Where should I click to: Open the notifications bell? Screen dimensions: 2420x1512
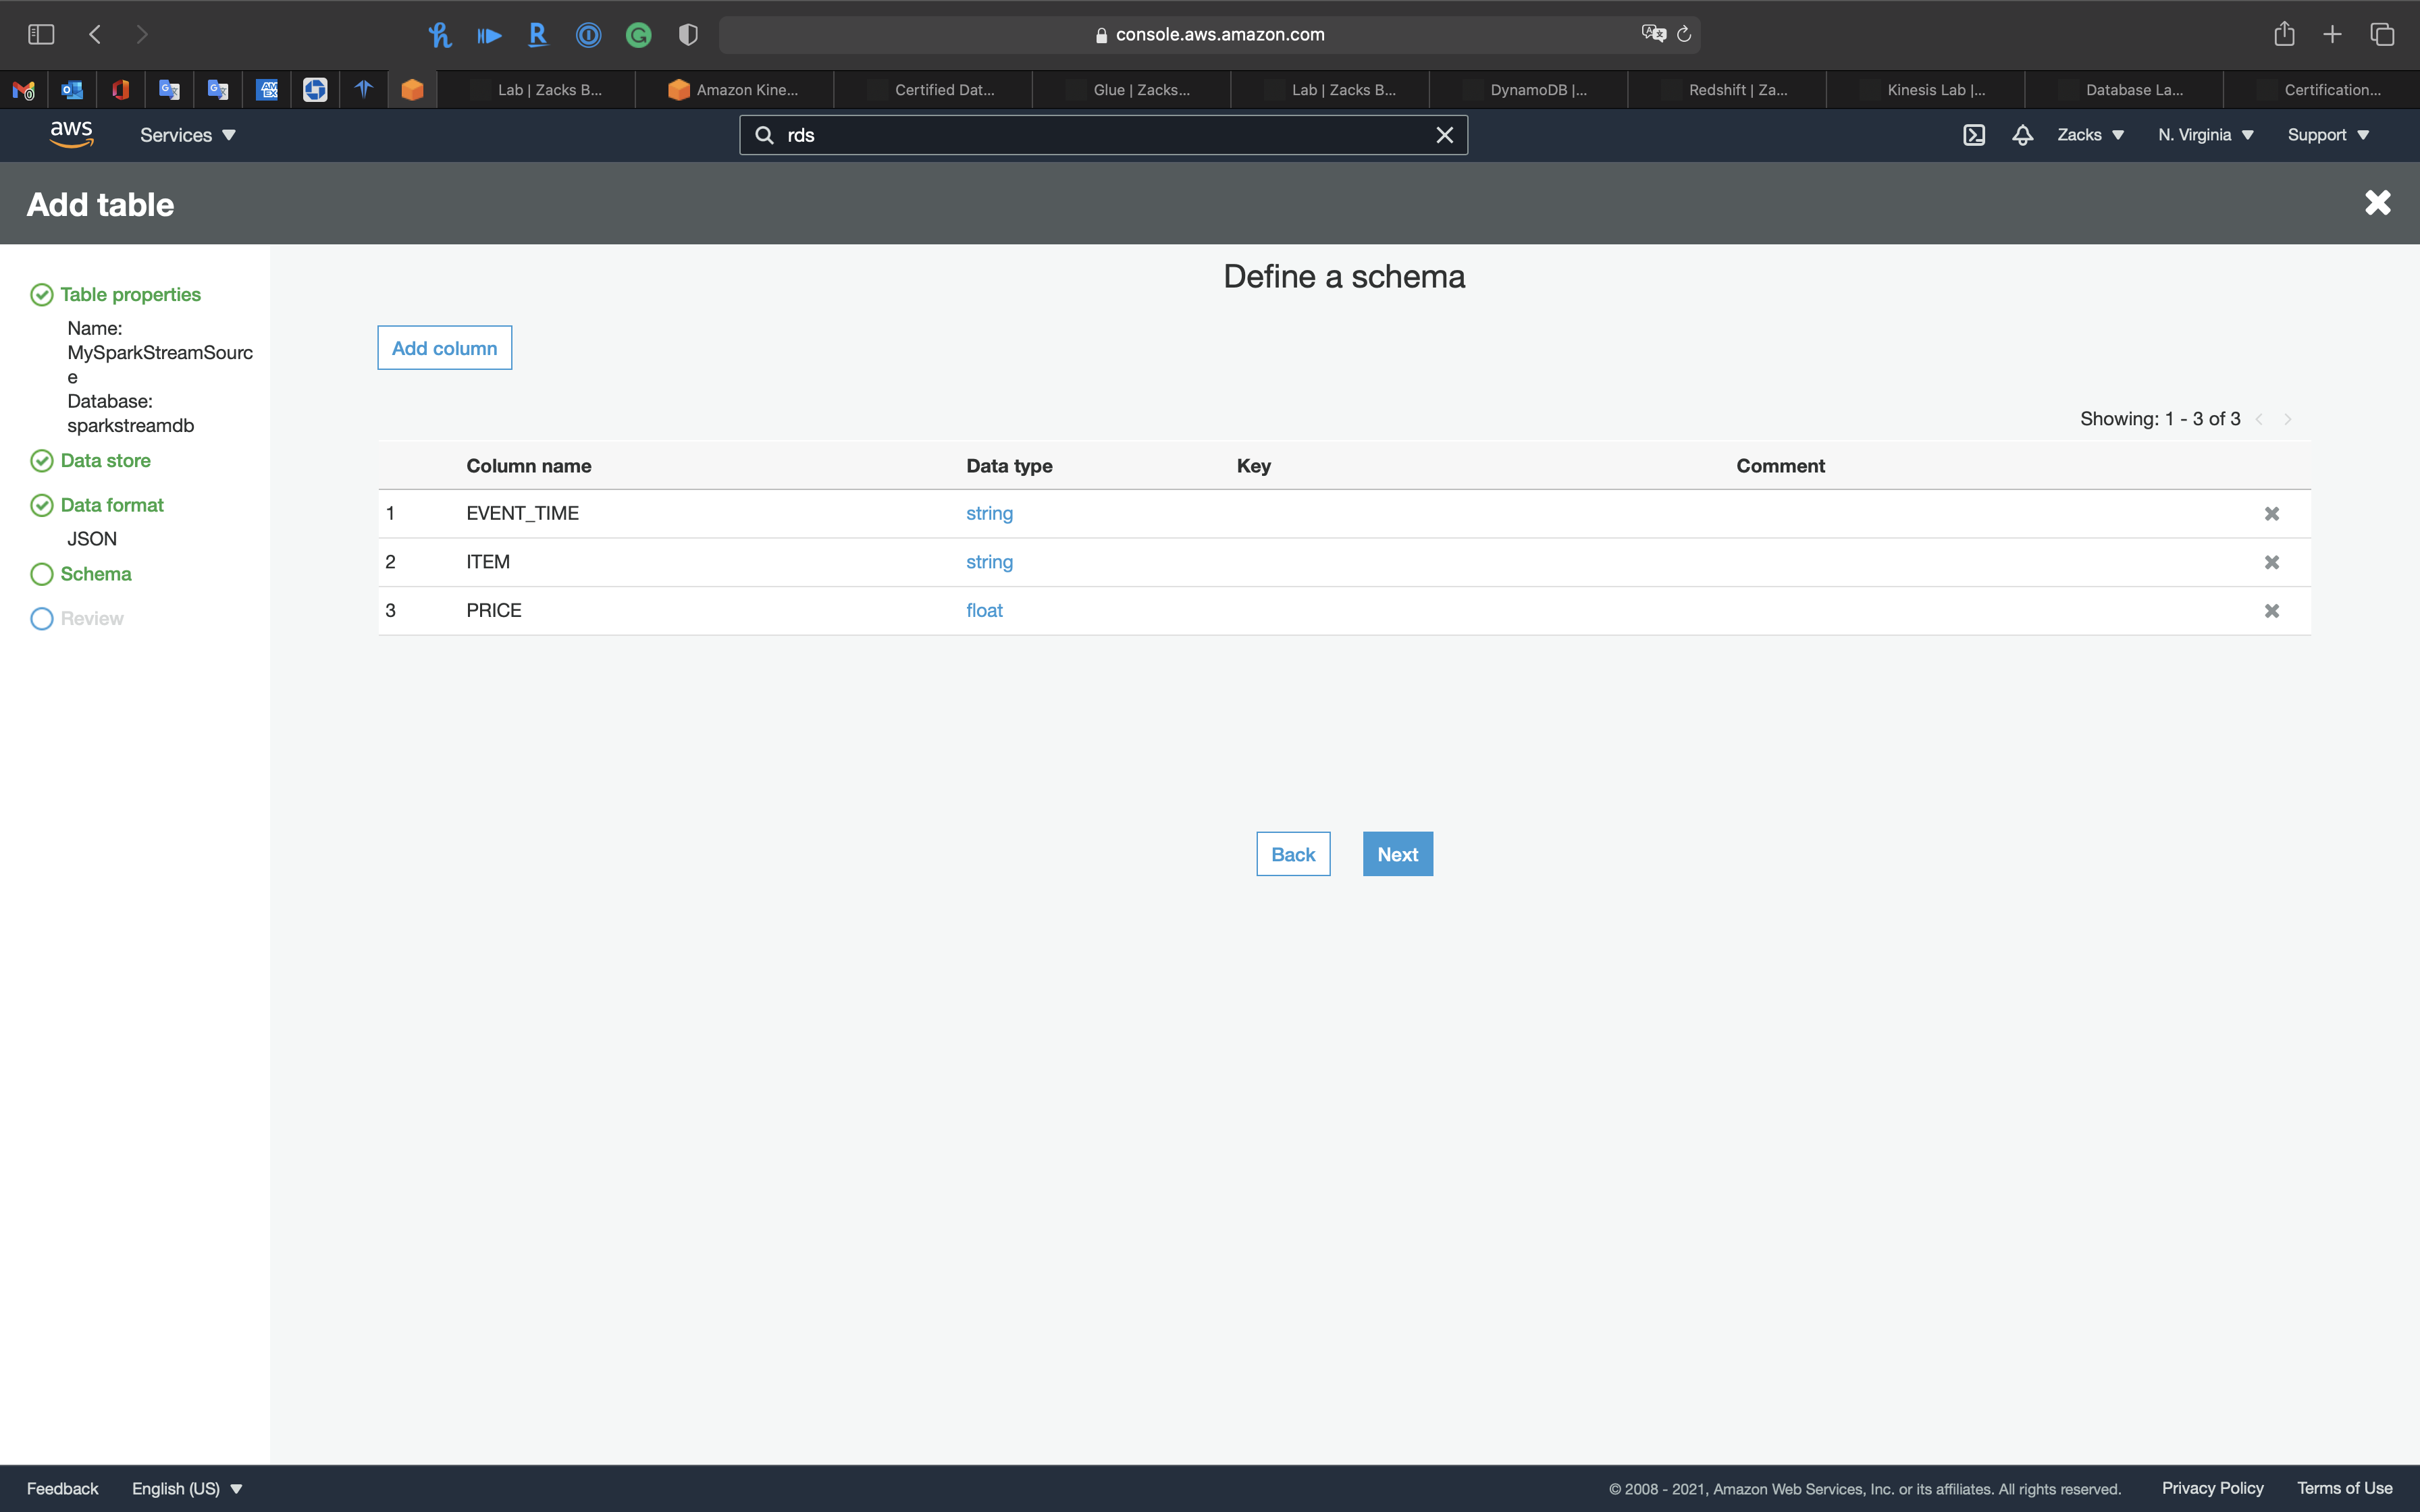(2022, 135)
